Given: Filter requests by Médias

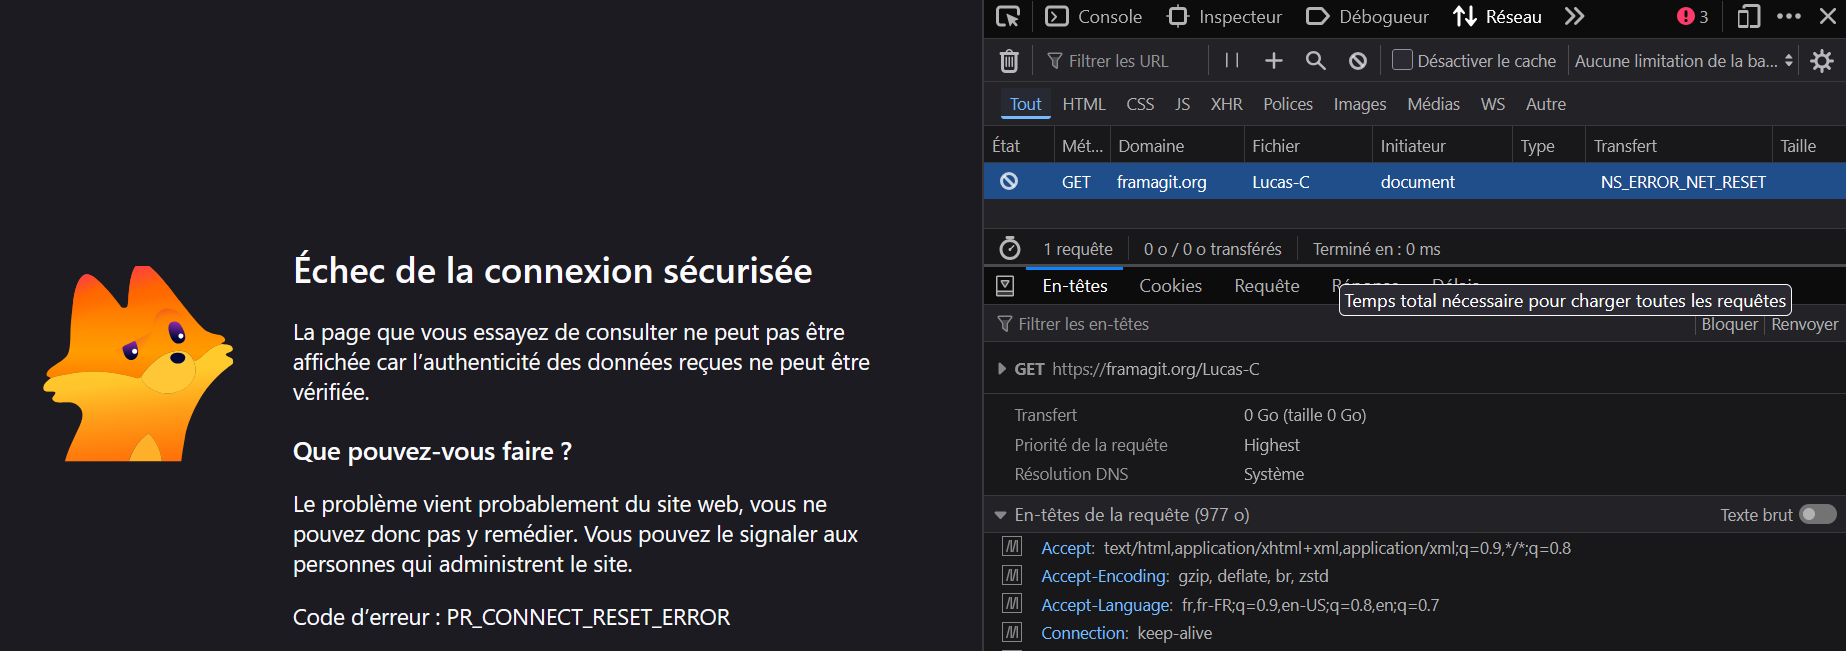Looking at the screenshot, I should (x=1434, y=104).
